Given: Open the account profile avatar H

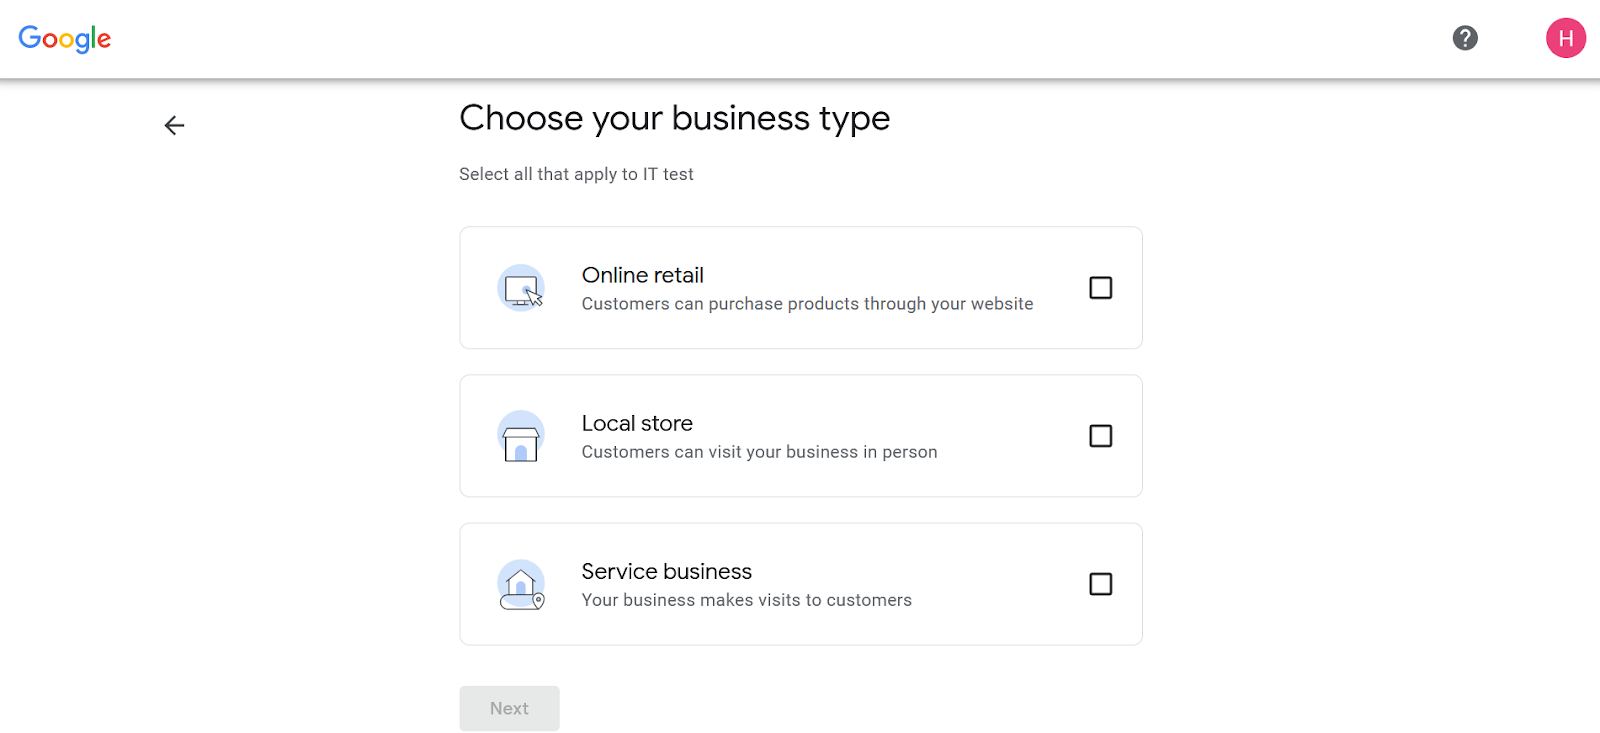Looking at the screenshot, I should pos(1565,38).
